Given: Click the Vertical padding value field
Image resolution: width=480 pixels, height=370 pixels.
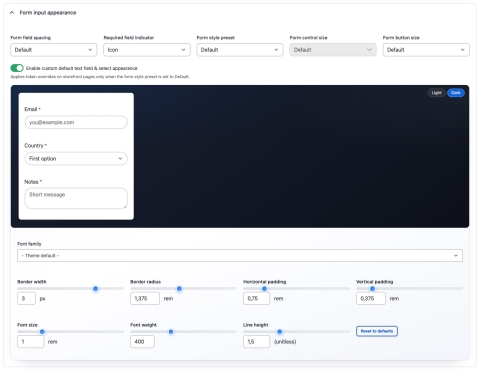Looking at the screenshot, I should click(x=371, y=298).
